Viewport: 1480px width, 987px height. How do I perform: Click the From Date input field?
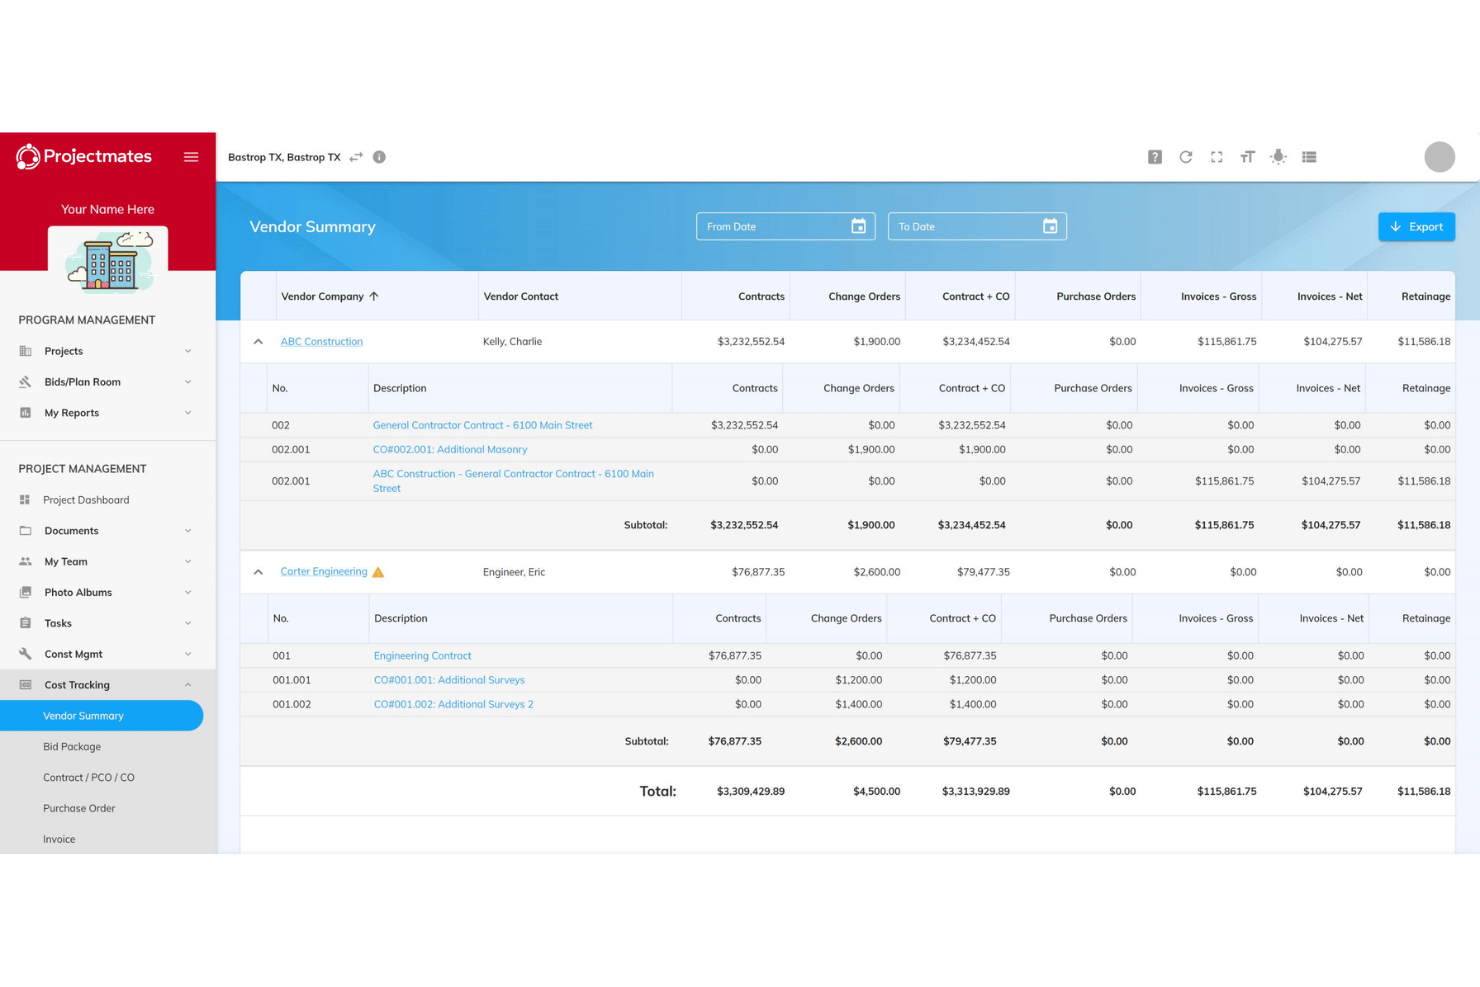point(786,226)
